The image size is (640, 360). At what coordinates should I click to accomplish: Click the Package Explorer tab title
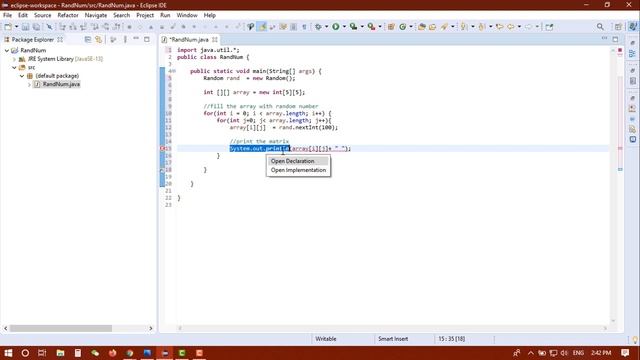pos(33,39)
